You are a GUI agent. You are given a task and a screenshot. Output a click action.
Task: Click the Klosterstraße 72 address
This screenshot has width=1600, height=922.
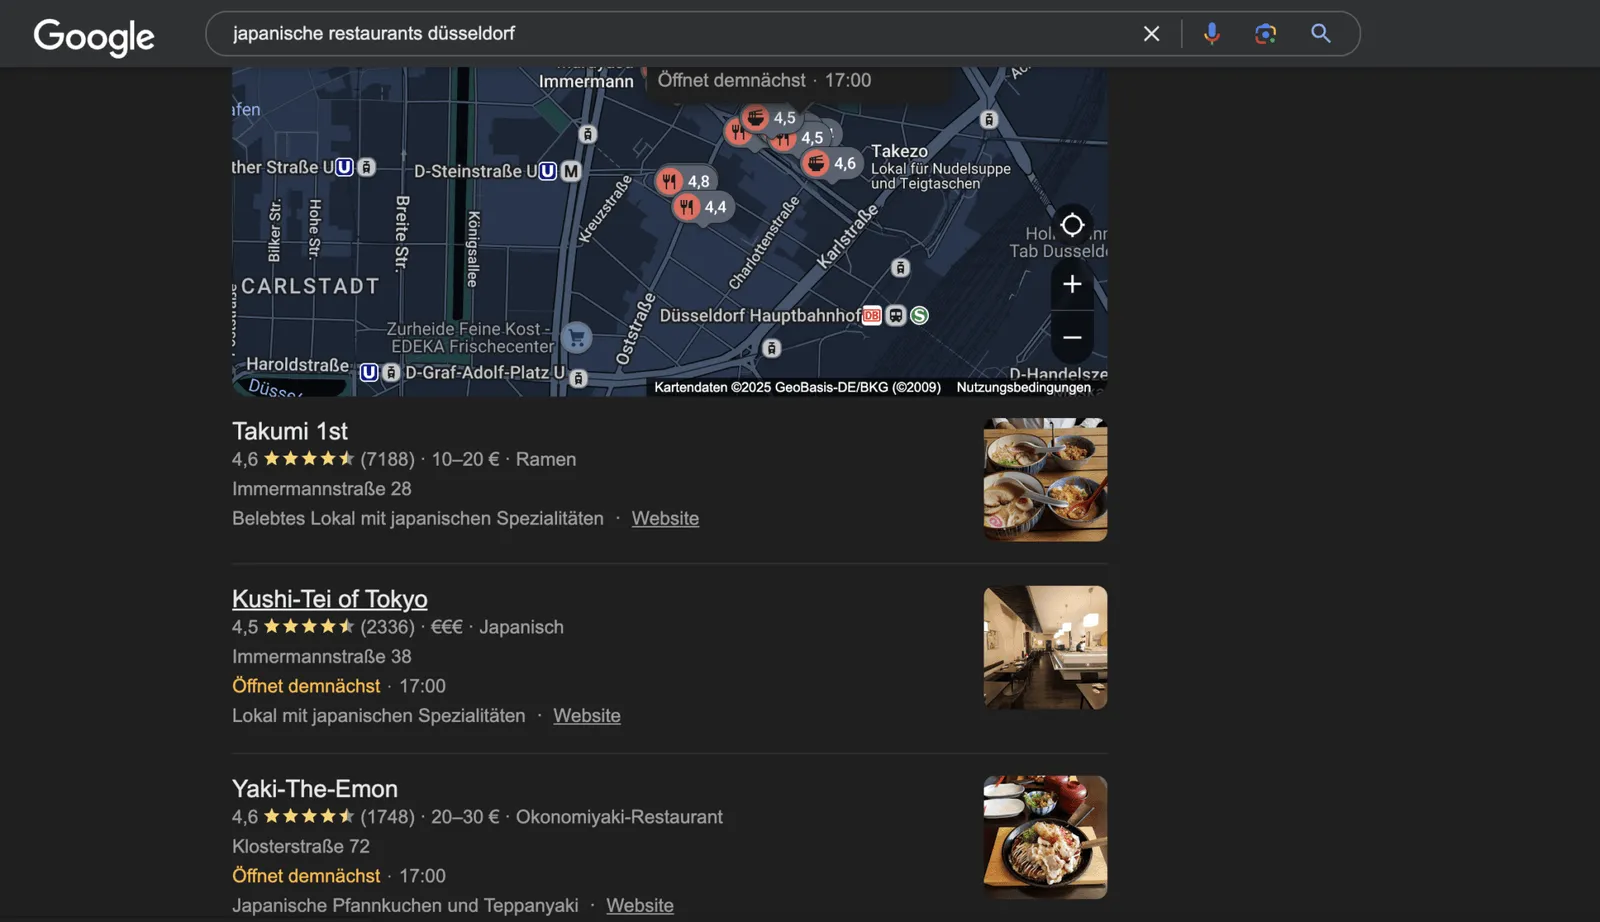pos(301,846)
